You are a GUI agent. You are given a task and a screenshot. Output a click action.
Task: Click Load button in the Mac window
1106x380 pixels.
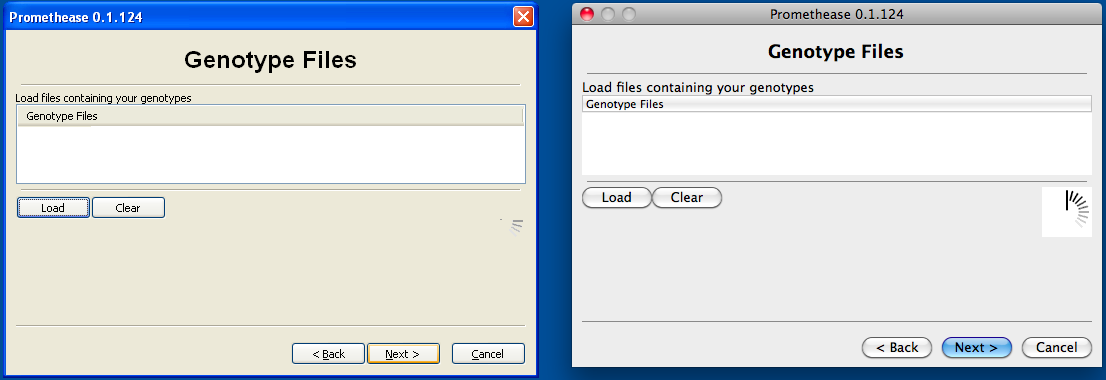click(x=616, y=197)
